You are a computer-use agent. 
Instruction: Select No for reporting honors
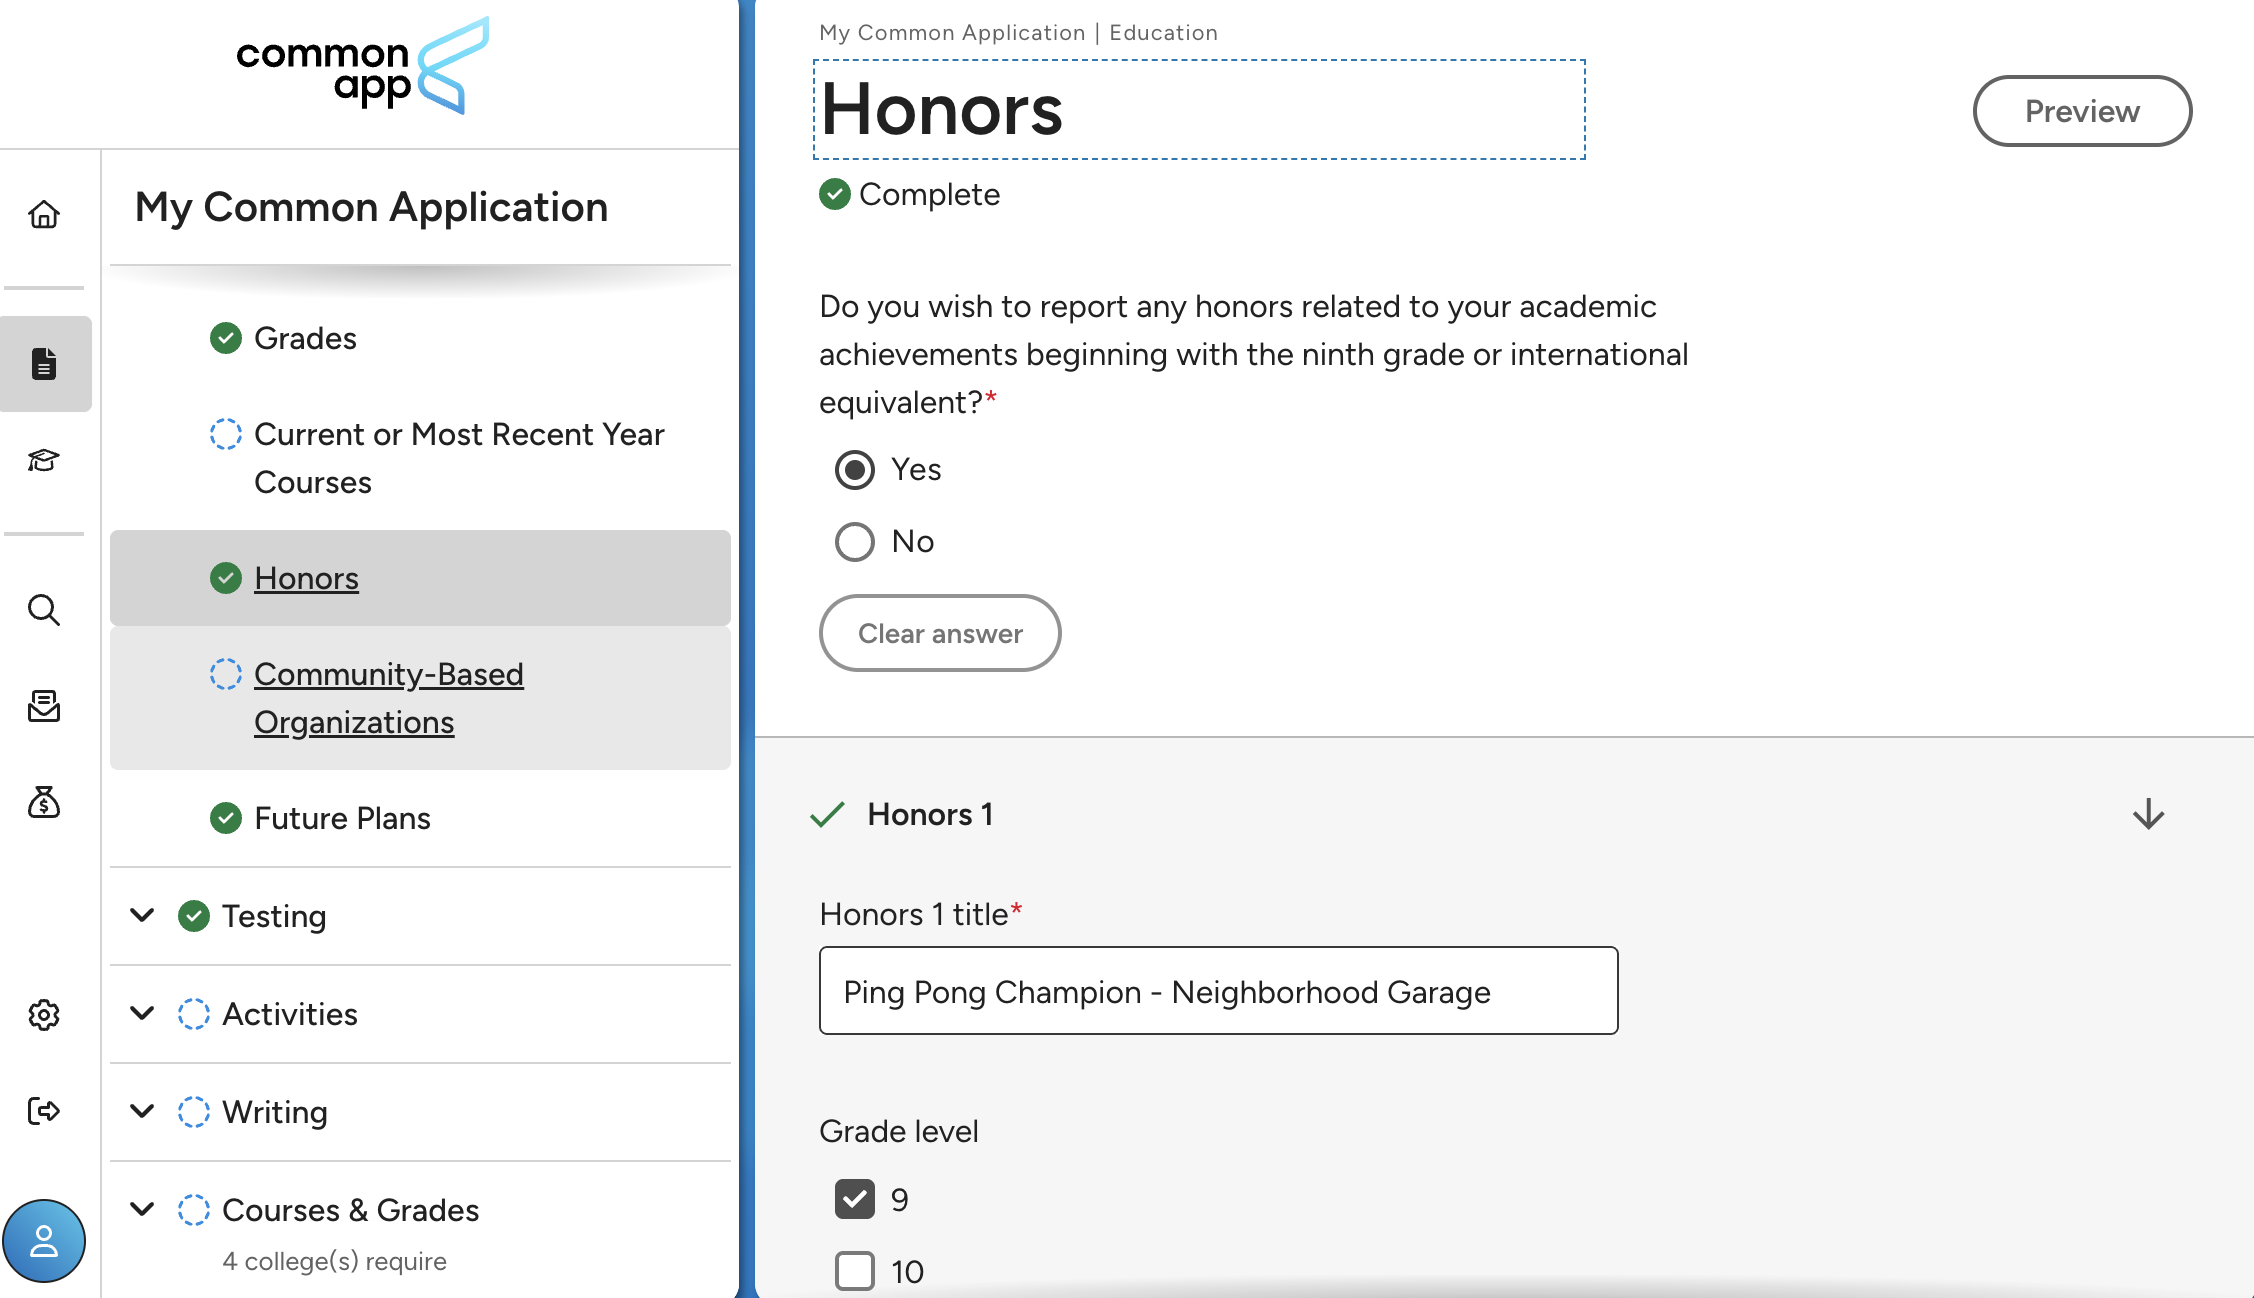tap(853, 541)
